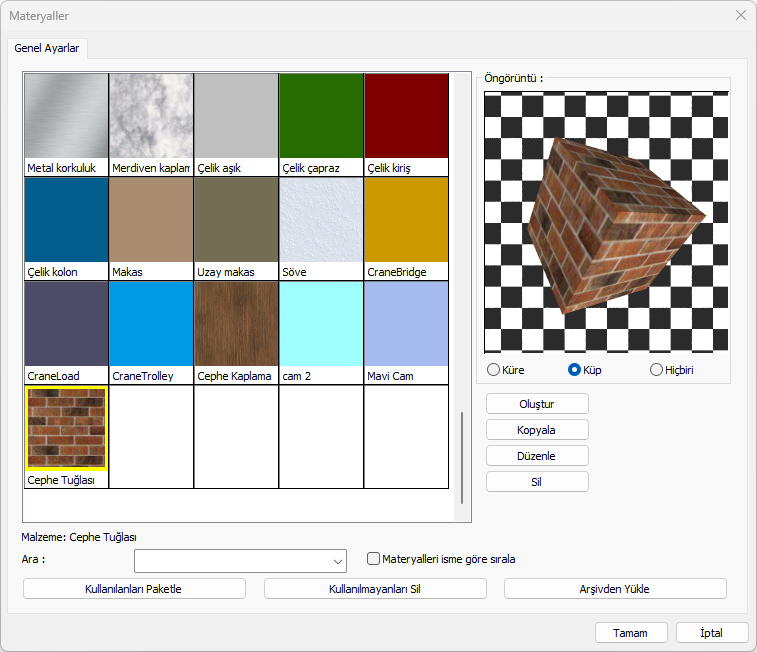Pick the gold CraneBridge material swatch
Screen dimensions: 757x652
pos(406,220)
